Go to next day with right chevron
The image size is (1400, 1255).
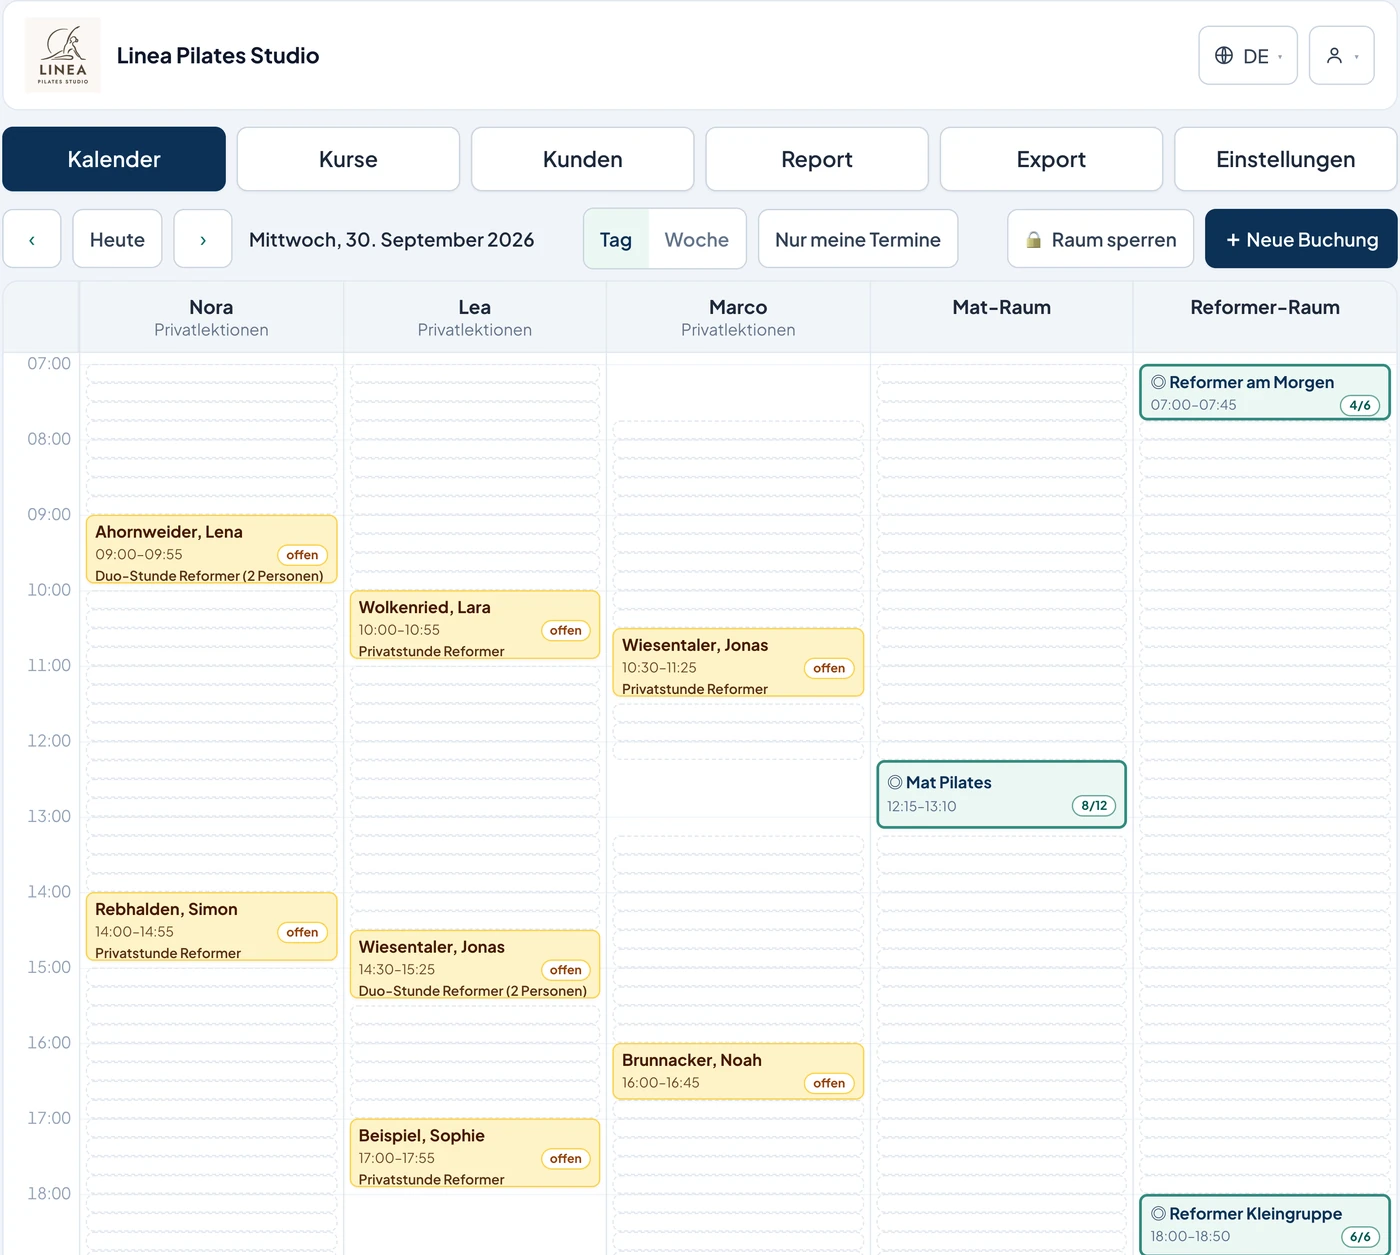(x=203, y=239)
